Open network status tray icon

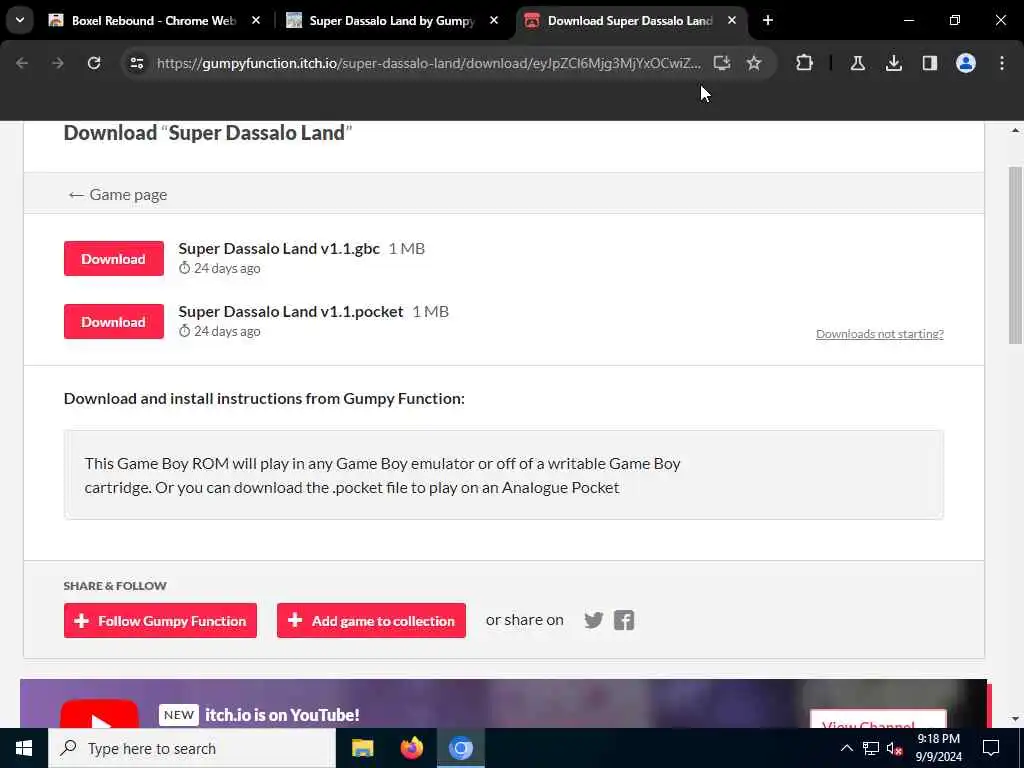tap(871, 748)
